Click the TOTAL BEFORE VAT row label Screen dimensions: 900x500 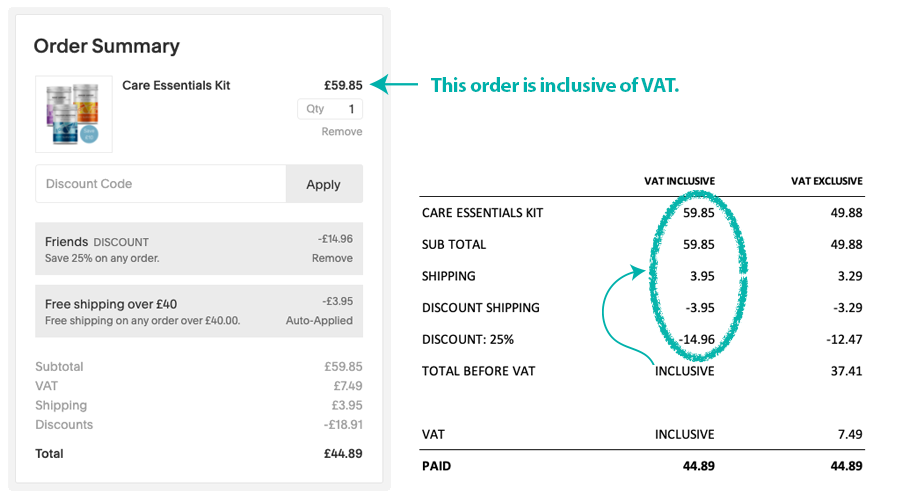tap(479, 371)
